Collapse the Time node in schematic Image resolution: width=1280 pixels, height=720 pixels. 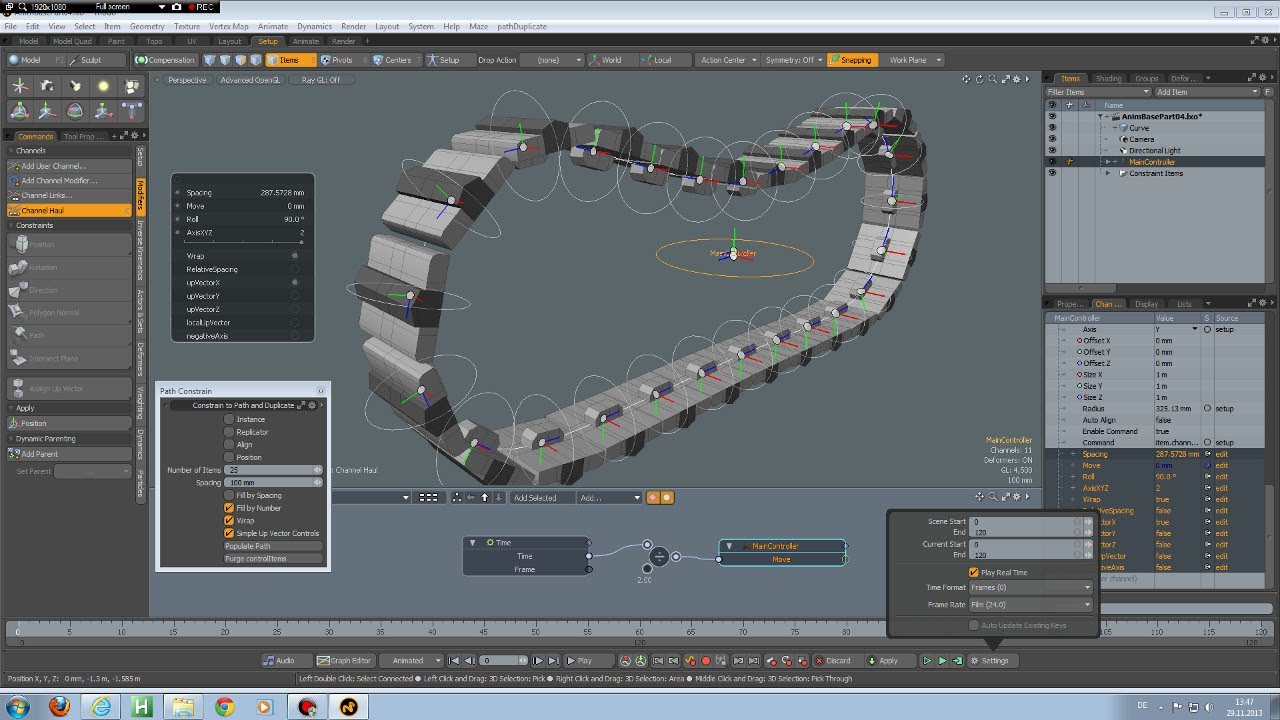pyautogui.click(x=473, y=543)
